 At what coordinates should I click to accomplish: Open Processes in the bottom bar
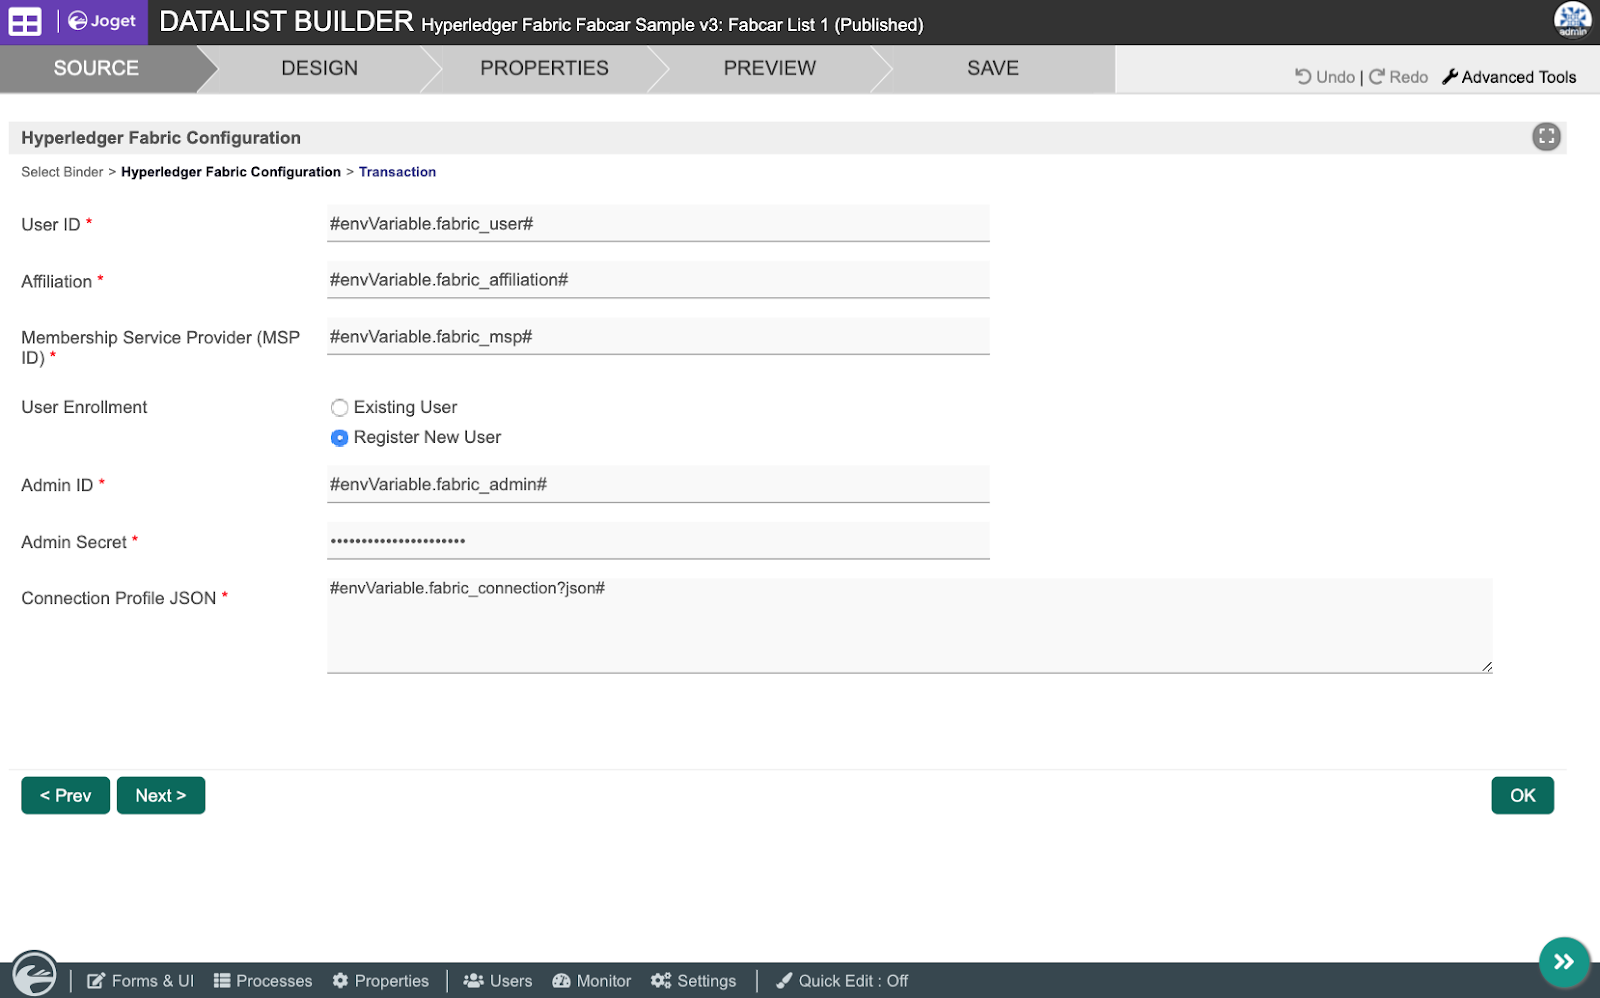263,981
